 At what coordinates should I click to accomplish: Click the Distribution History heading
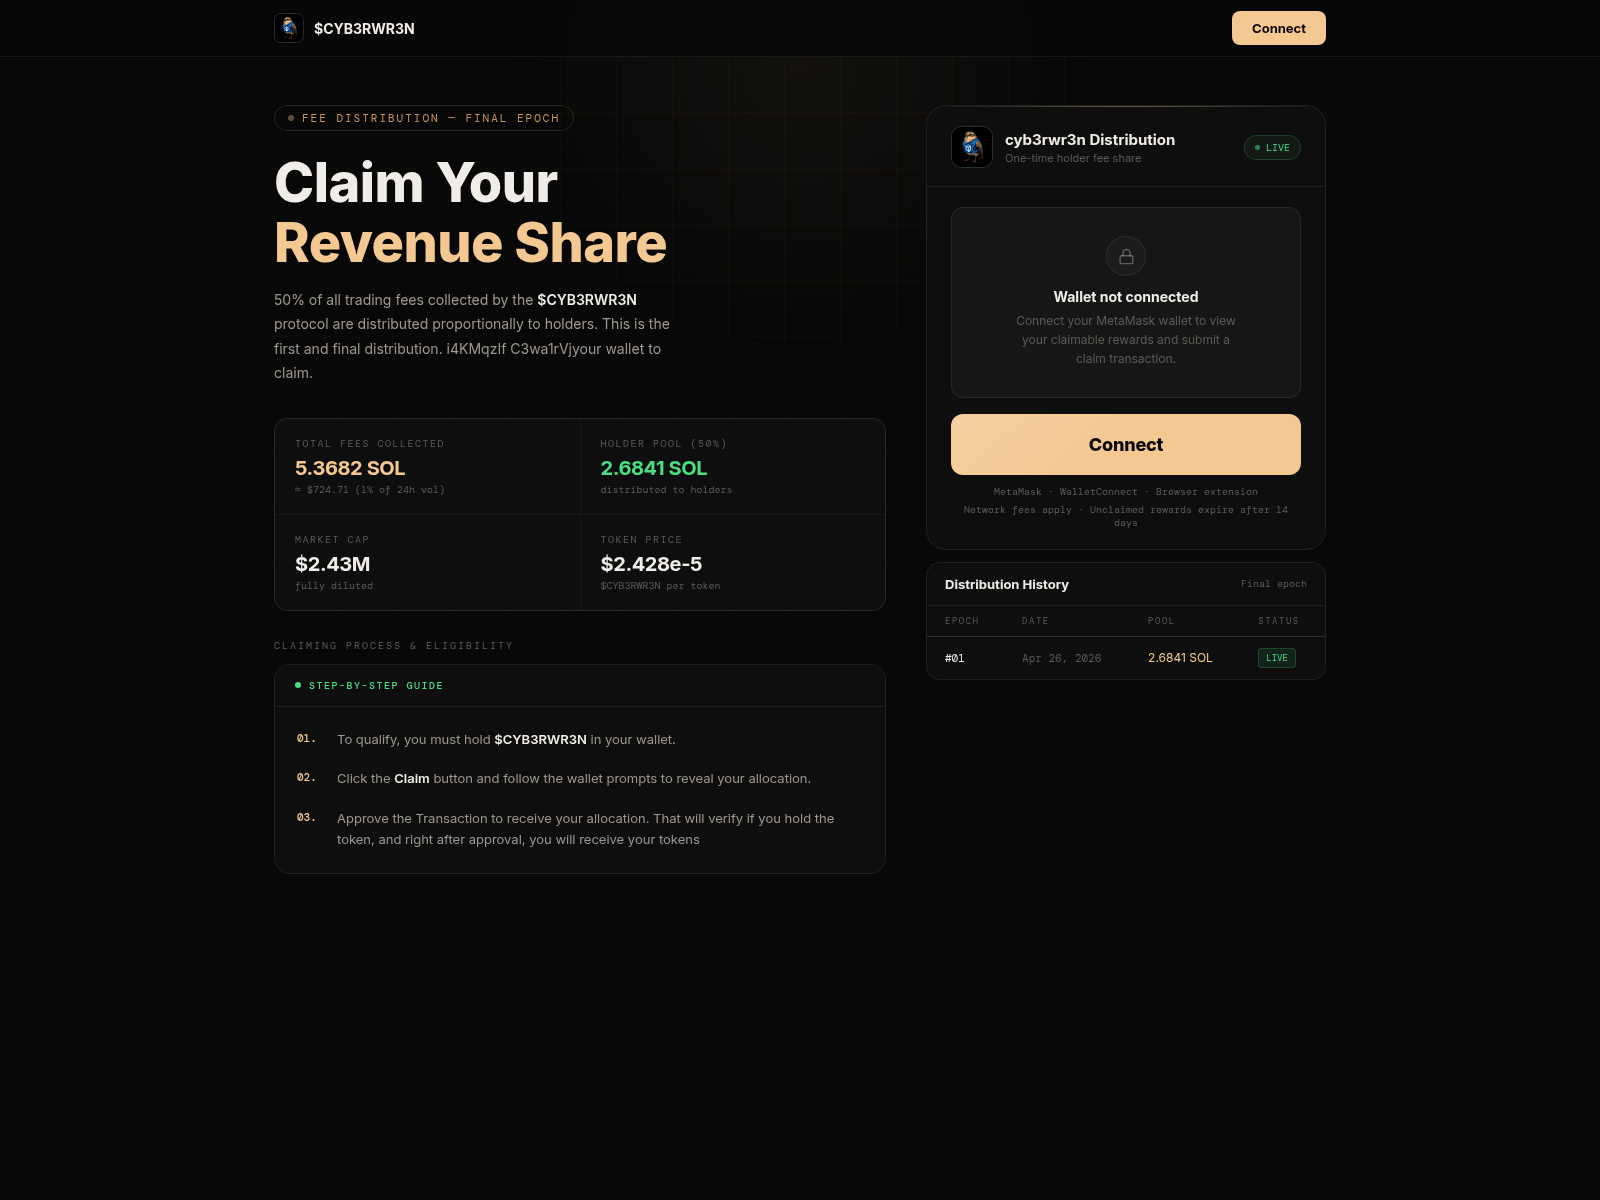(x=1007, y=585)
